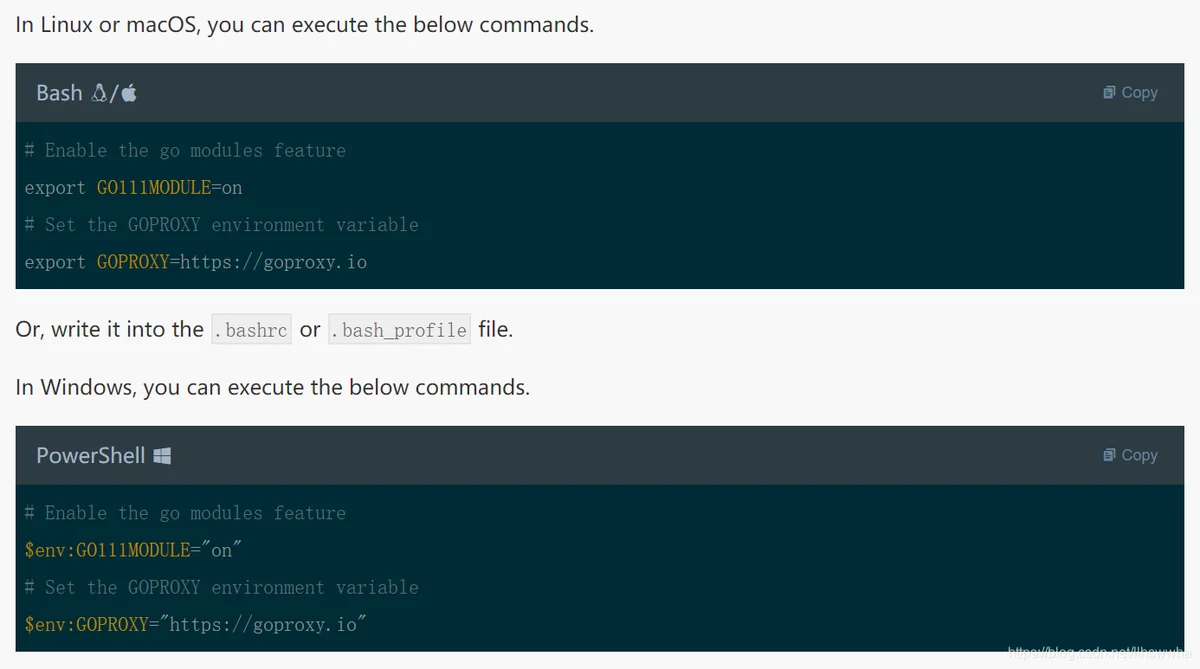Click the Apple logo icon in Bash header
The image size is (1200, 669).
tap(129, 93)
